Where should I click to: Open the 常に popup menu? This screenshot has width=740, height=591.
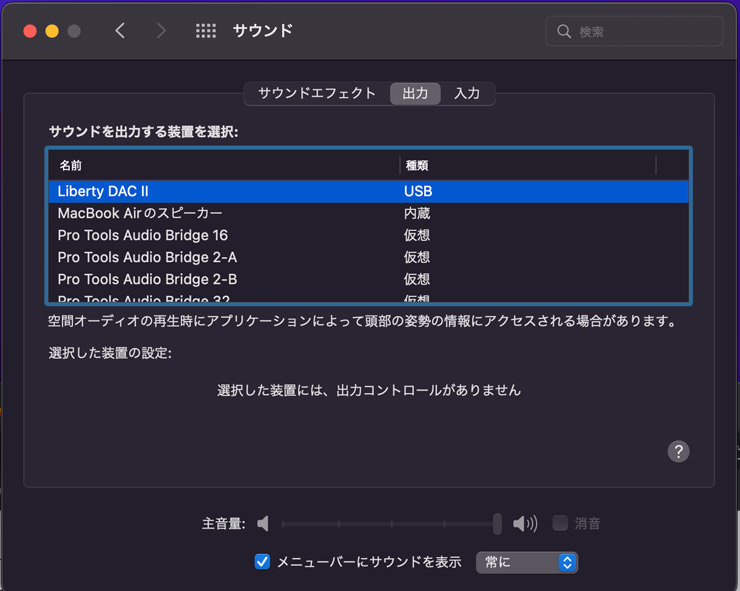(x=527, y=562)
